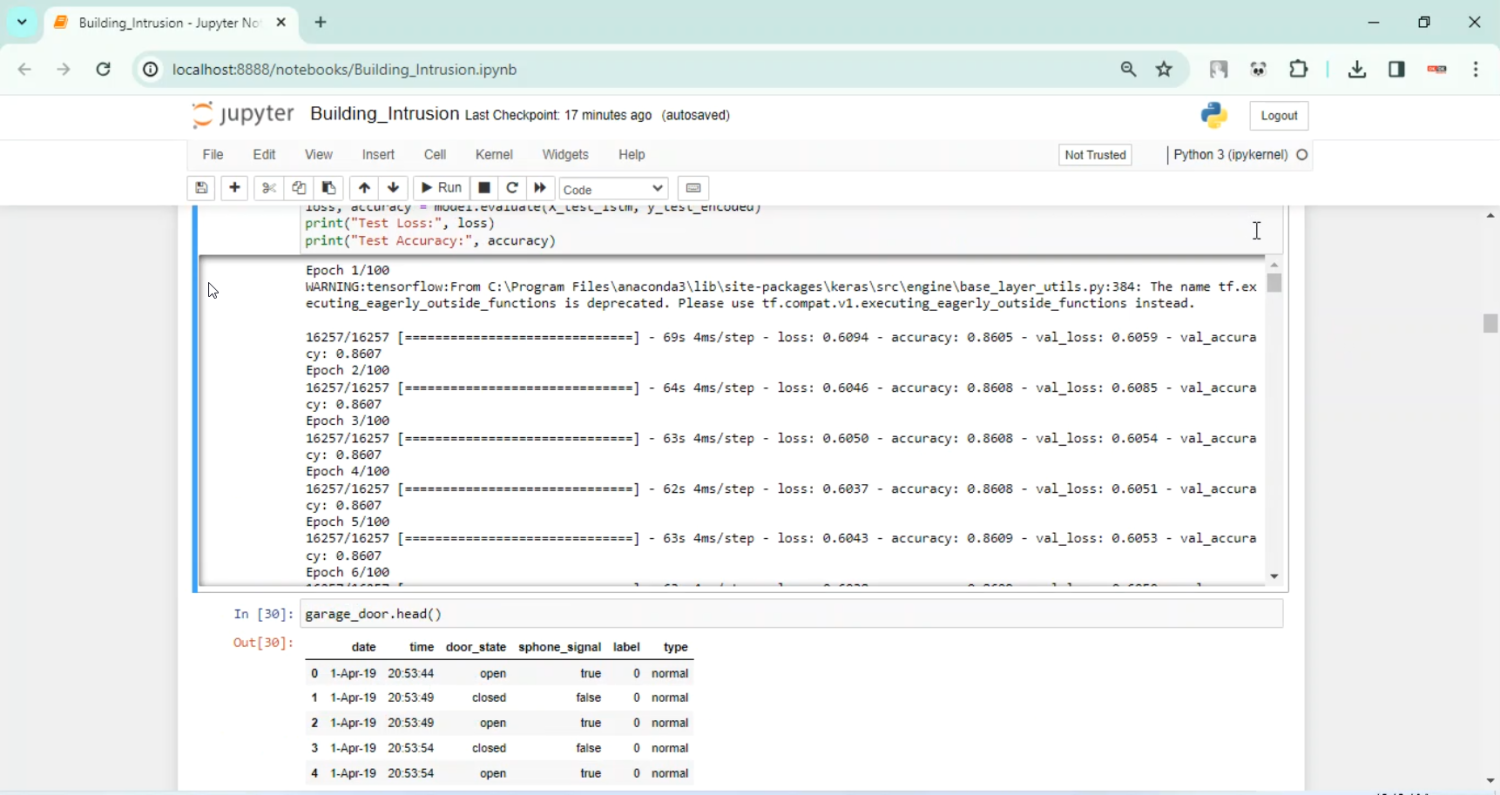Open the Cell menu

point(435,155)
